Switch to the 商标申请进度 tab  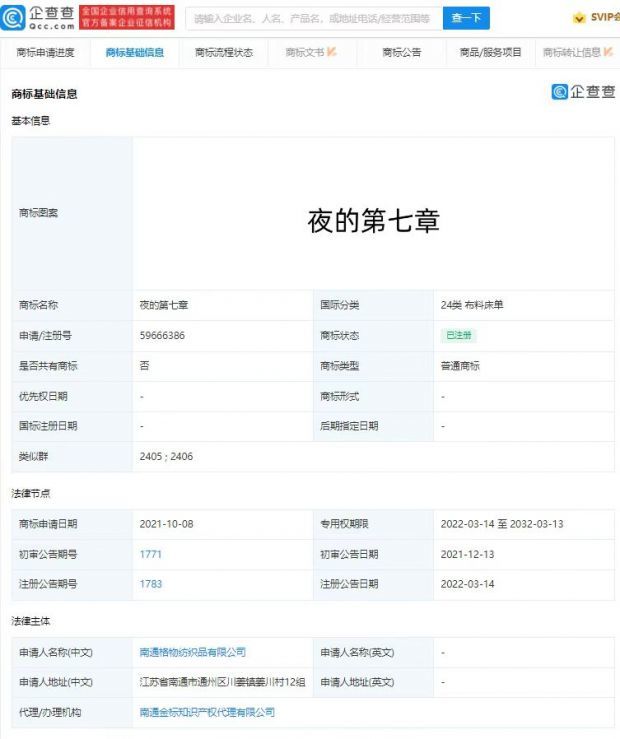[45, 52]
